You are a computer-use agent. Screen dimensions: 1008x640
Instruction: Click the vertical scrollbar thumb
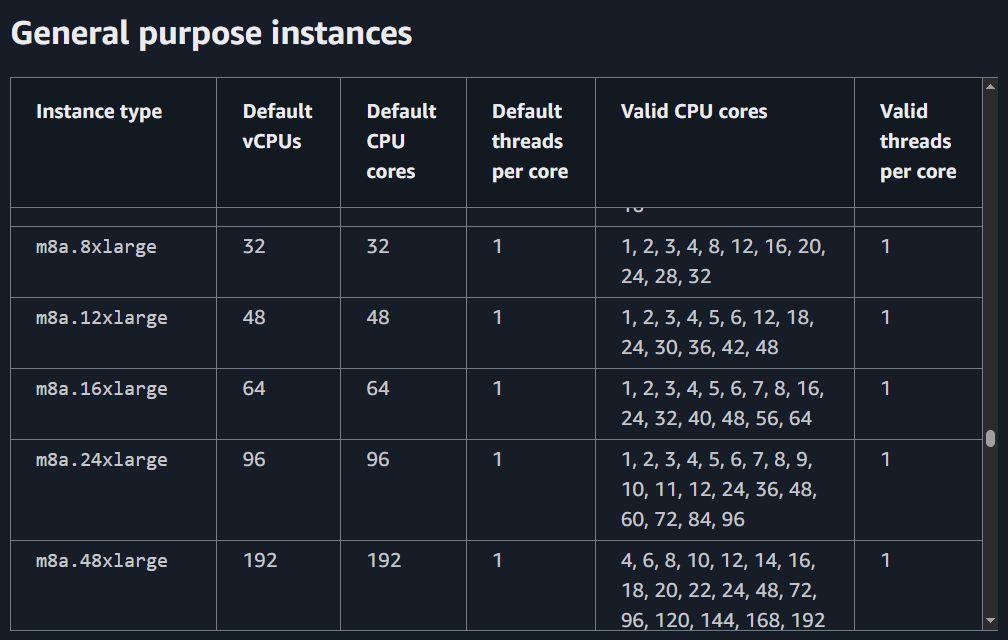[990, 438]
